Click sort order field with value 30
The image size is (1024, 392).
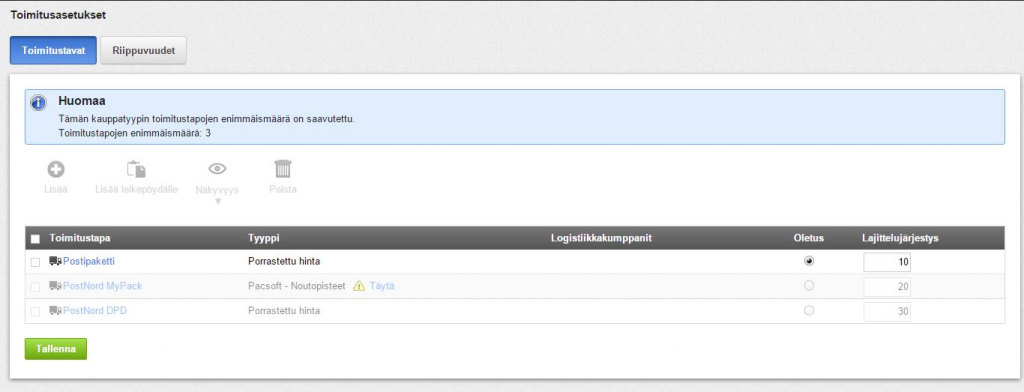click(888, 312)
